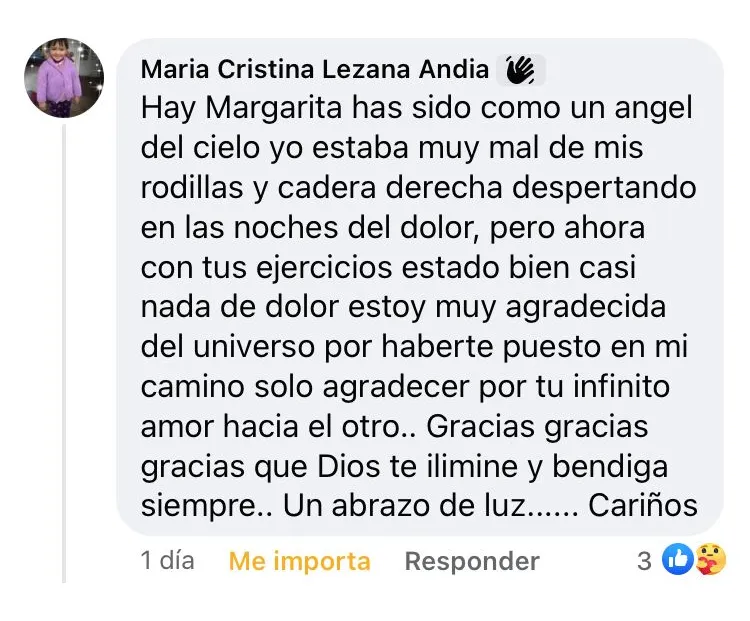
Task: Click 'rodillas' in the comment text
Action: [192, 188]
